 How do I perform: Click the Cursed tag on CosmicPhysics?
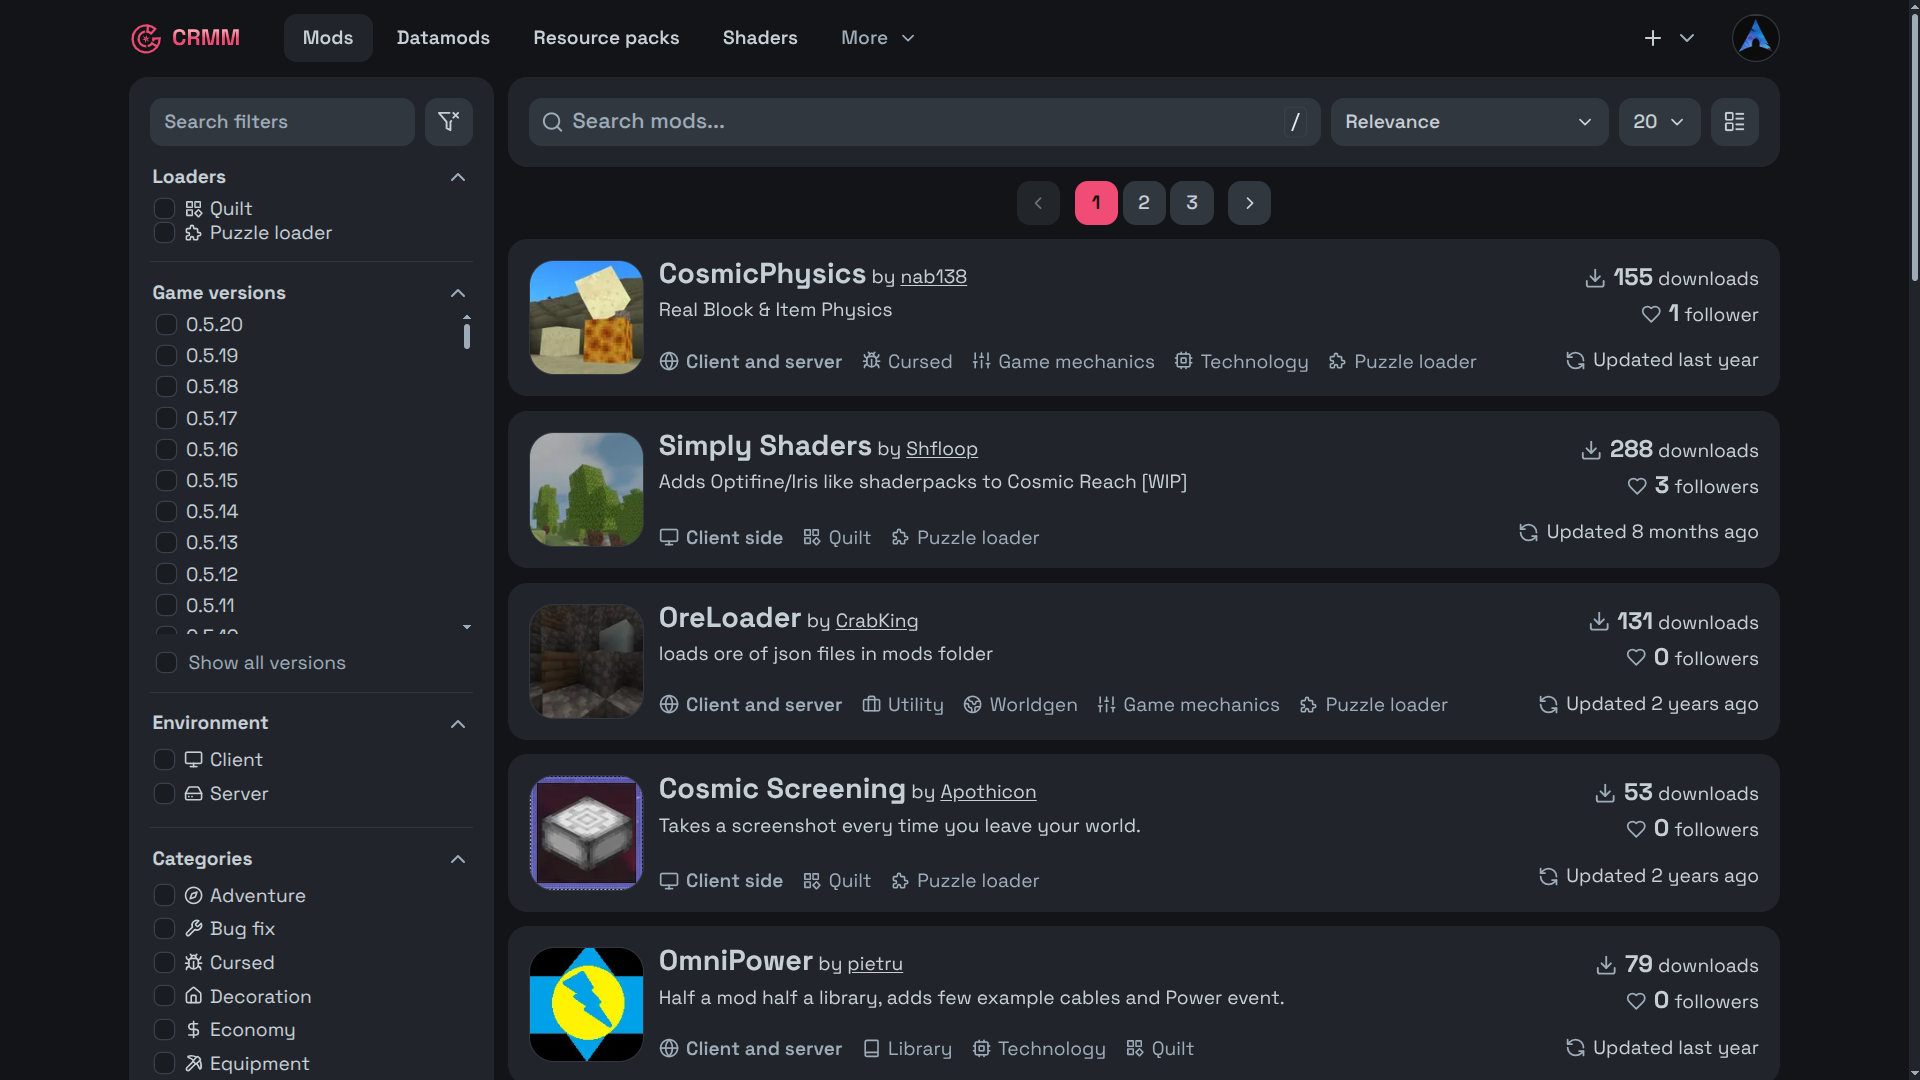(907, 362)
